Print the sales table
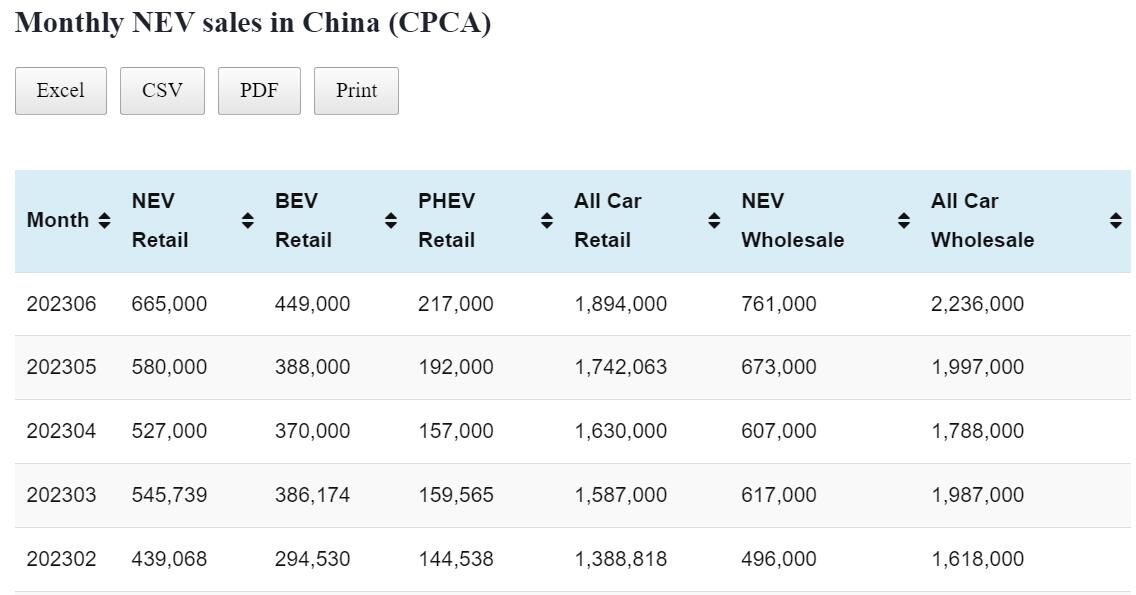 point(356,91)
